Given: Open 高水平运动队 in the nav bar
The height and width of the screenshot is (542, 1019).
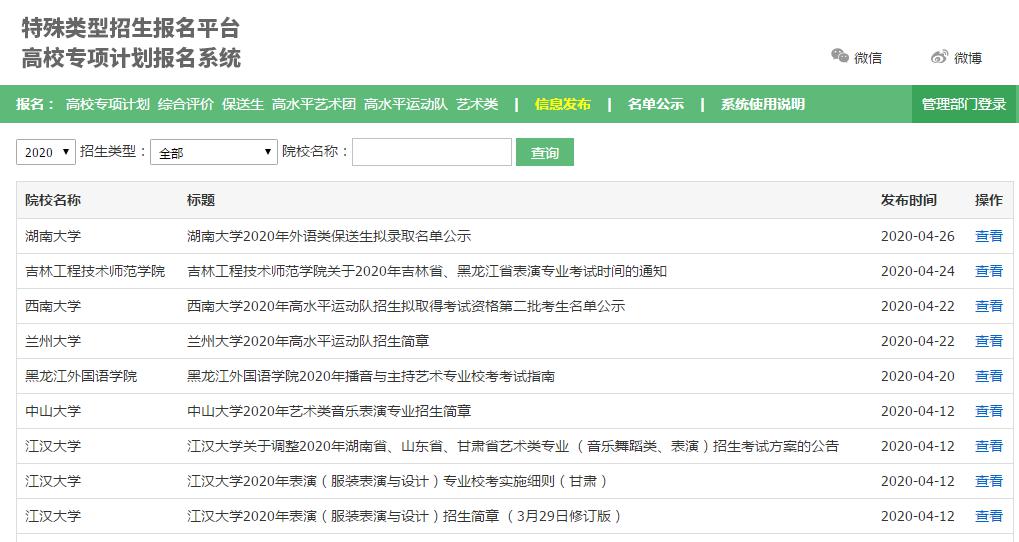Looking at the screenshot, I should click(406, 104).
